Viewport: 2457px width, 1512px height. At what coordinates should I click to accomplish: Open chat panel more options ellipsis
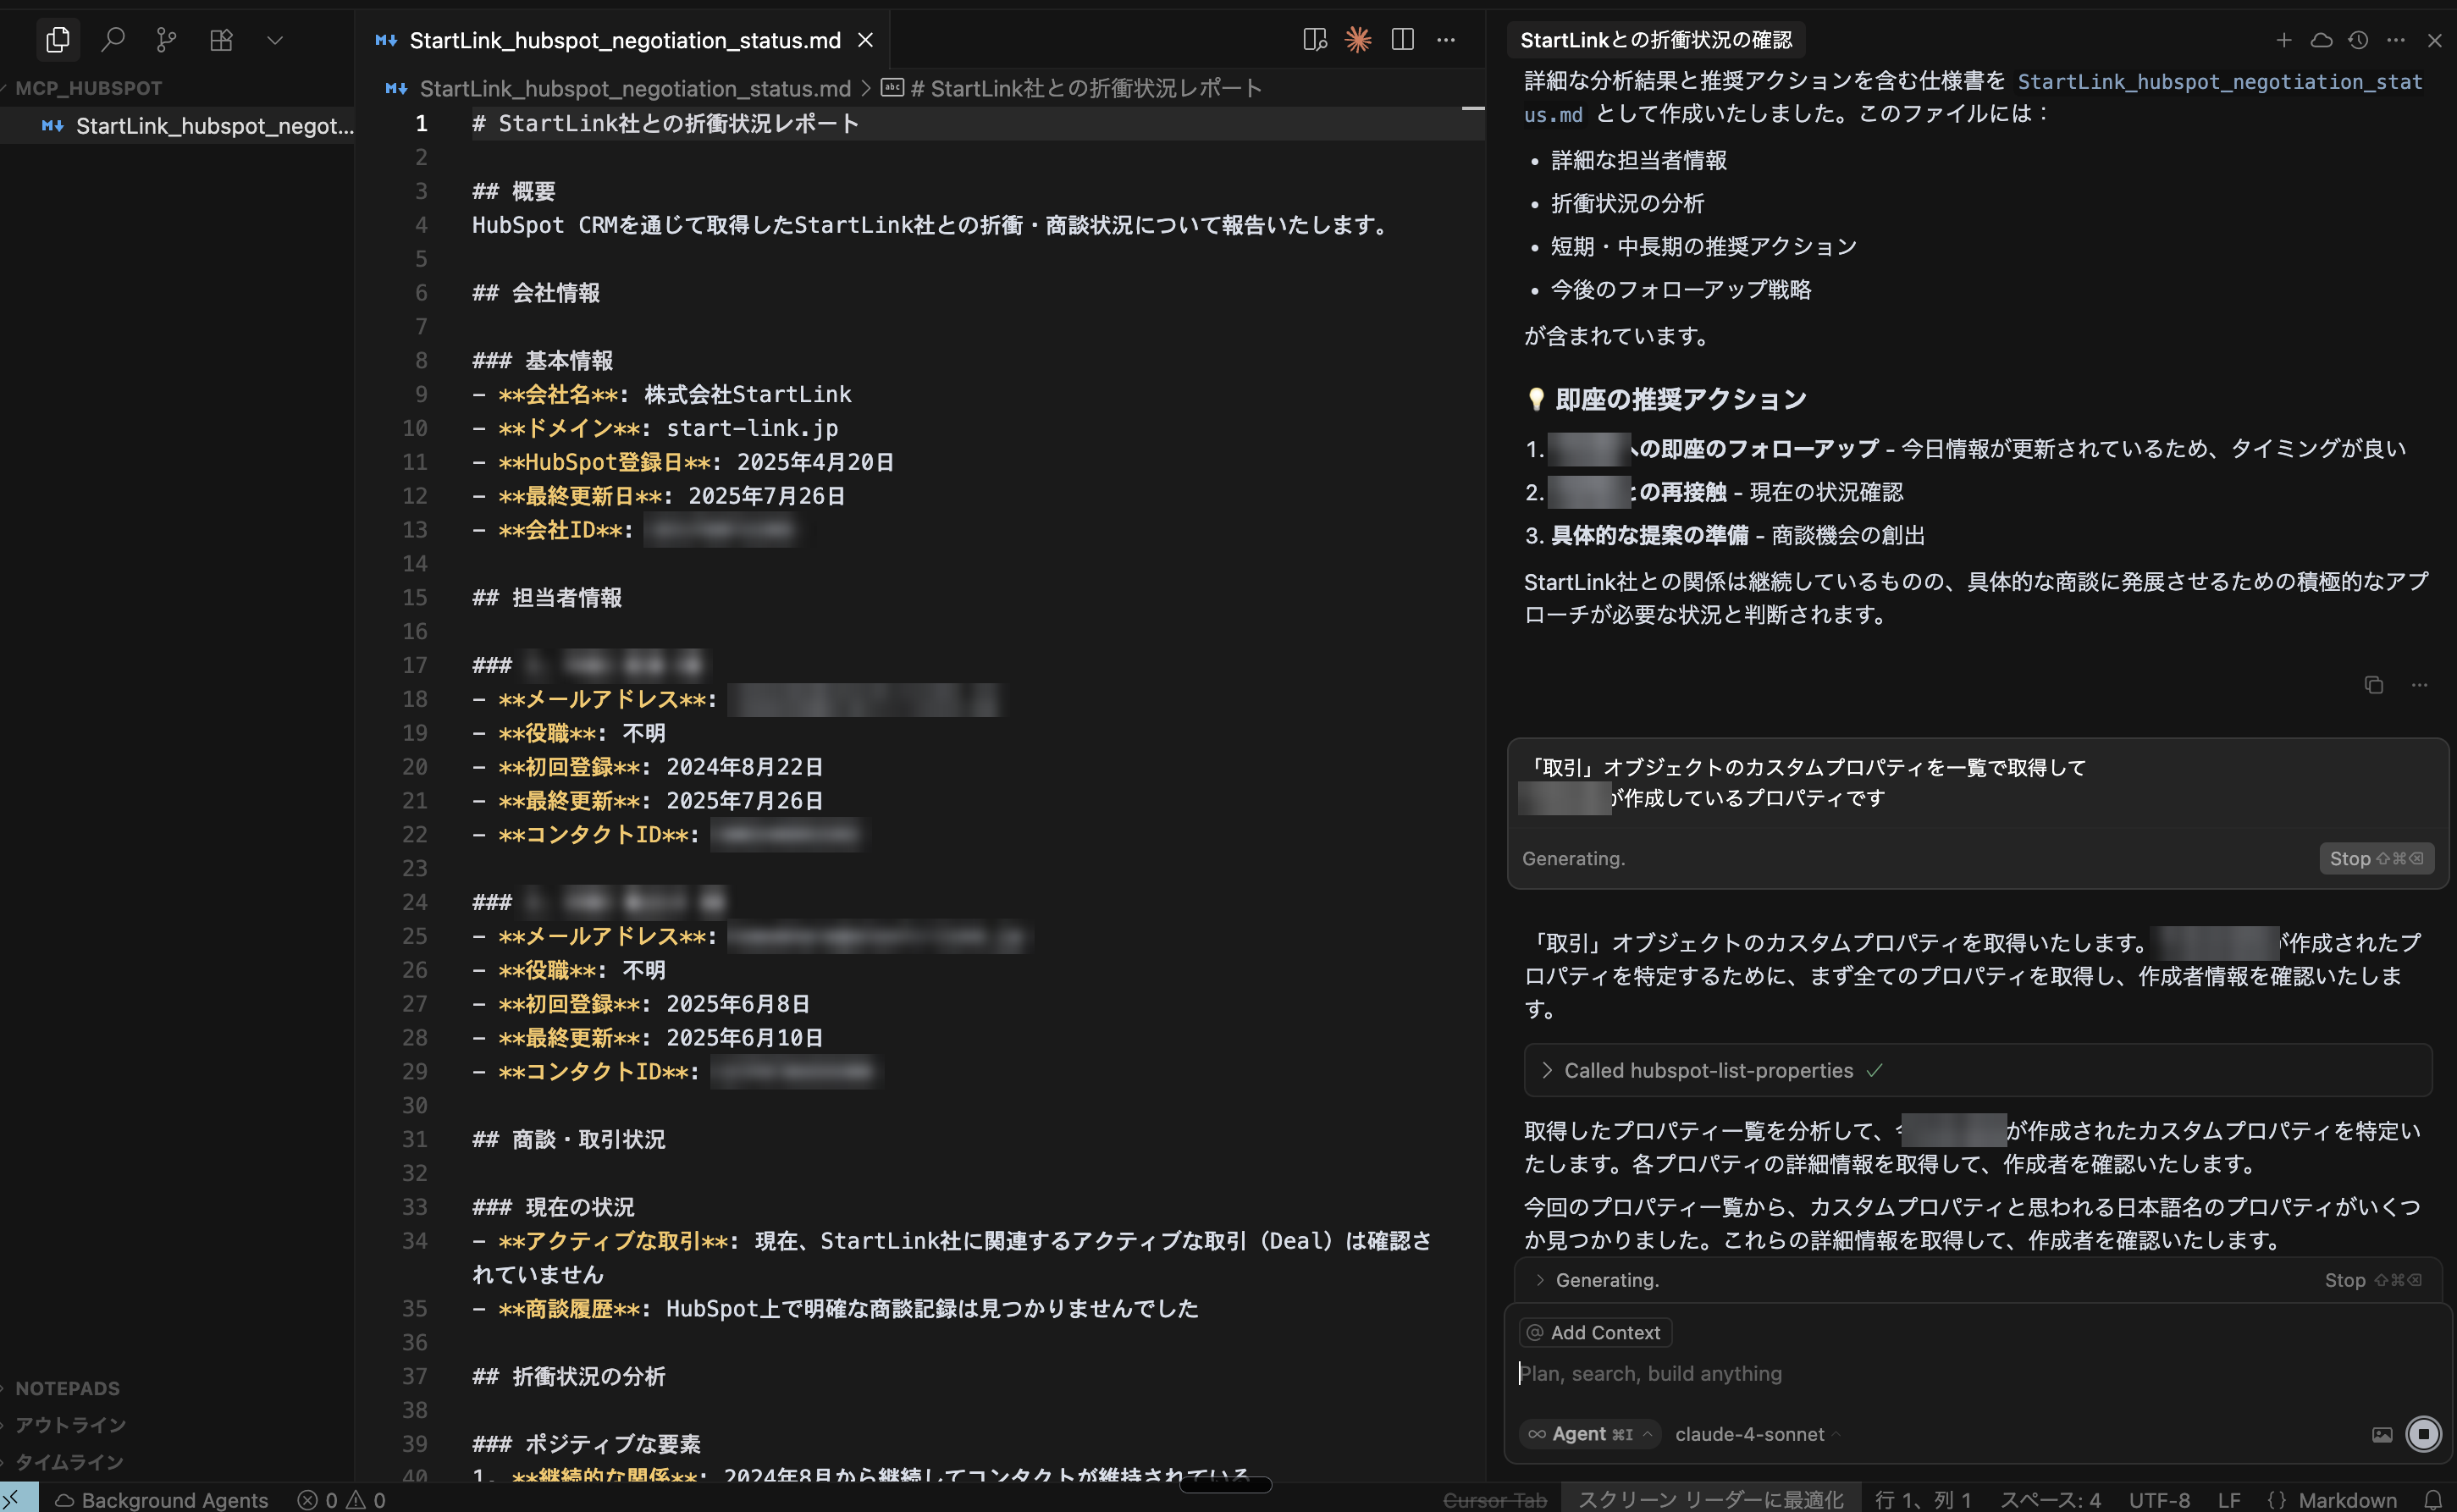pyautogui.click(x=2396, y=40)
